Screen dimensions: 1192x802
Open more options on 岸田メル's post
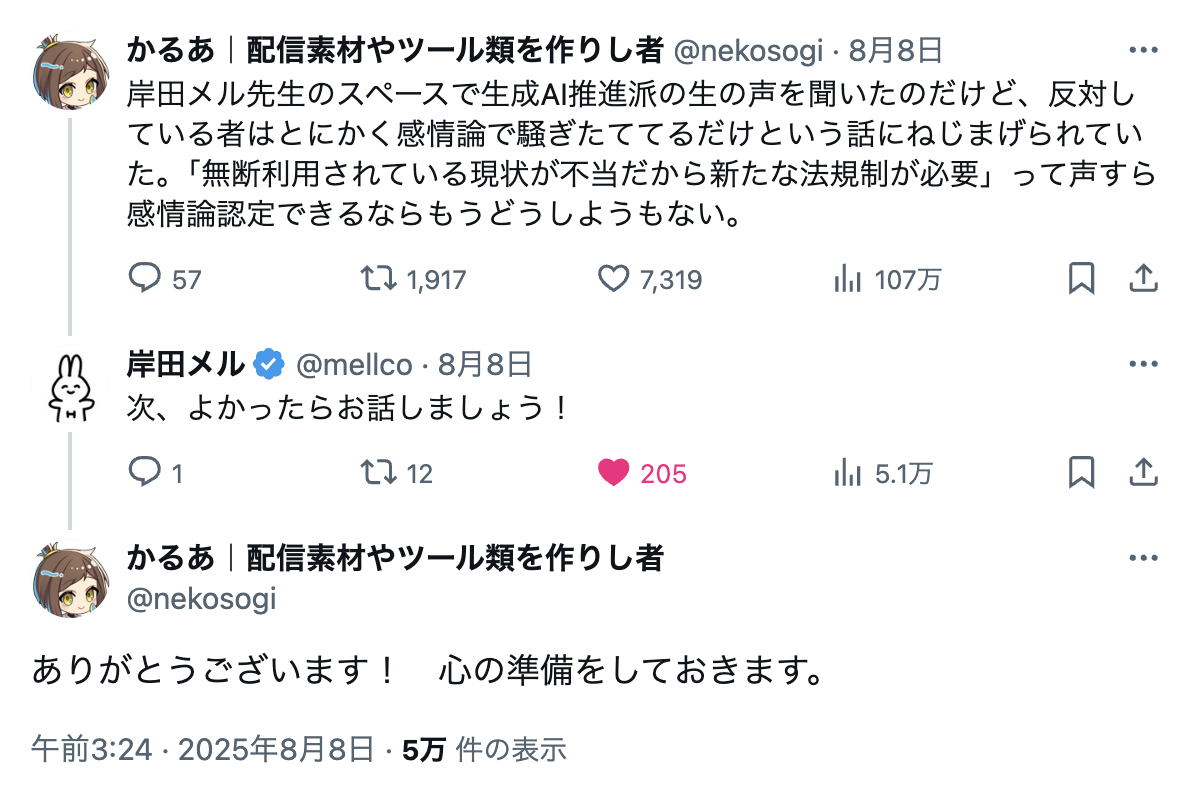click(1142, 364)
